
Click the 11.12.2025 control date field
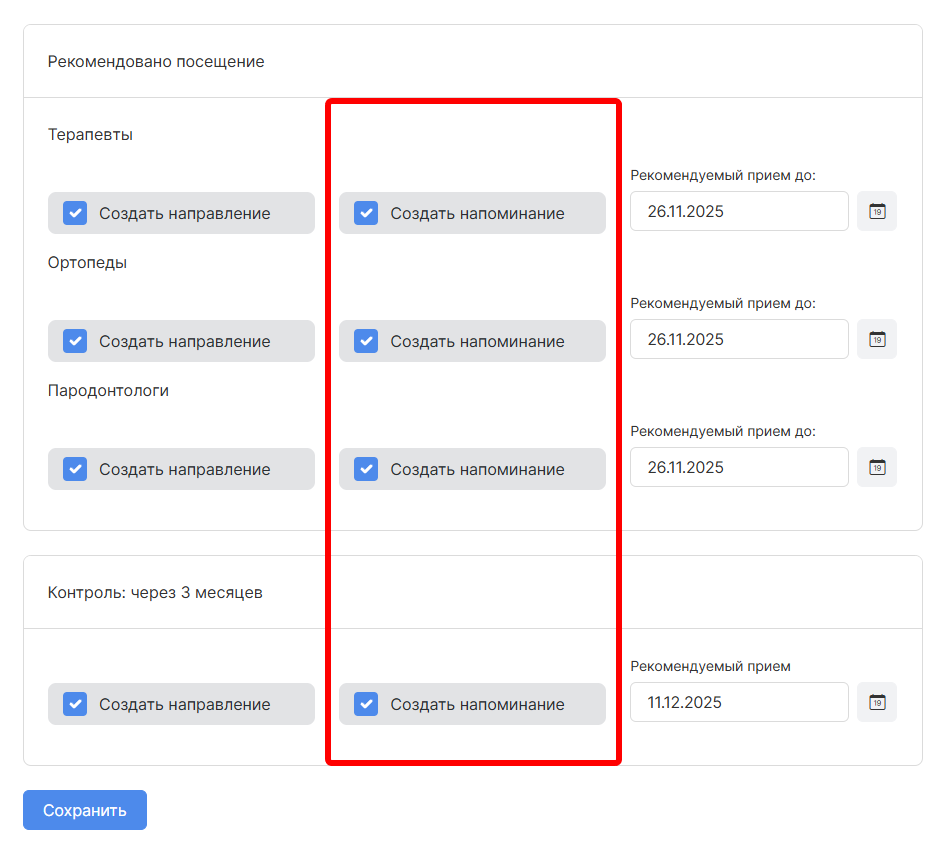[738, 703]
